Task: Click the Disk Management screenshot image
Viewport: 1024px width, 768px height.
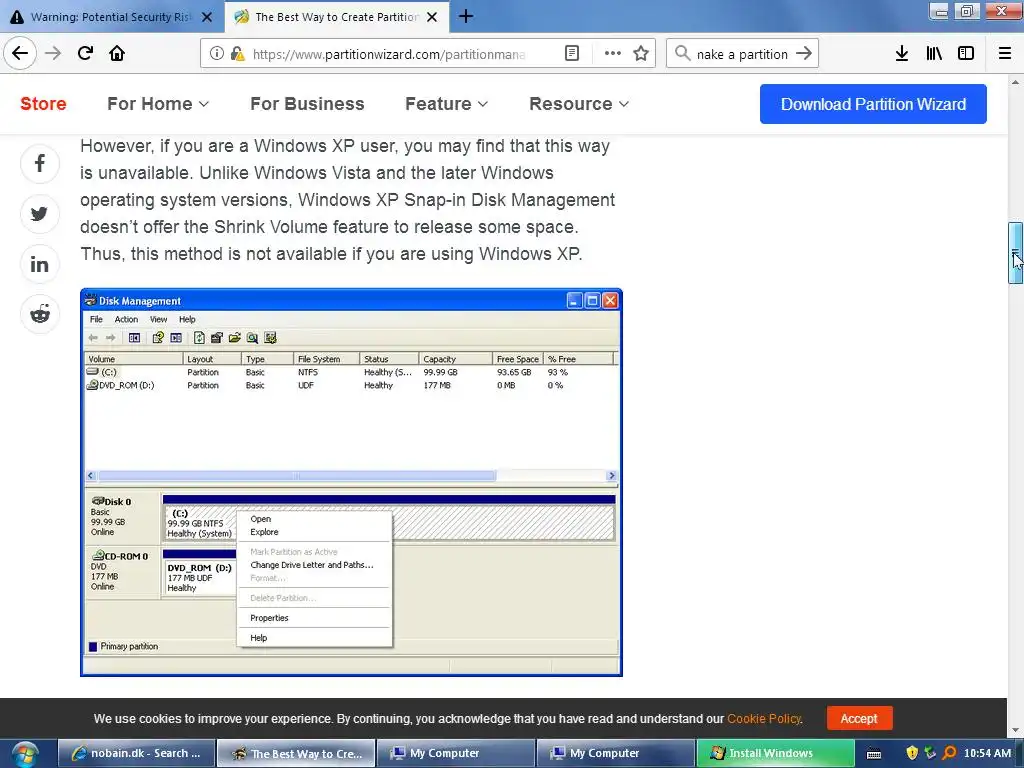Action: coord(351,482)
